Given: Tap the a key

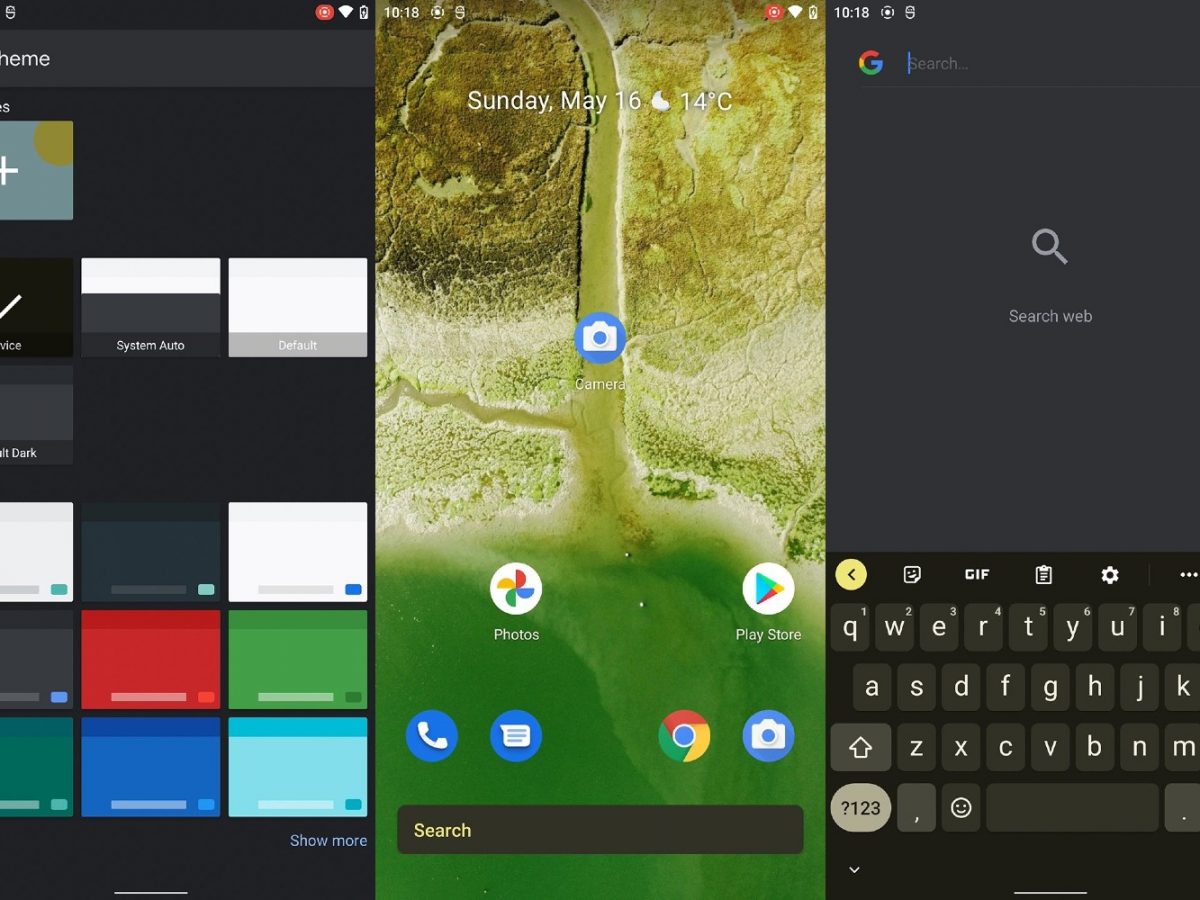Looking at the screenshot, I should [872, 687].
